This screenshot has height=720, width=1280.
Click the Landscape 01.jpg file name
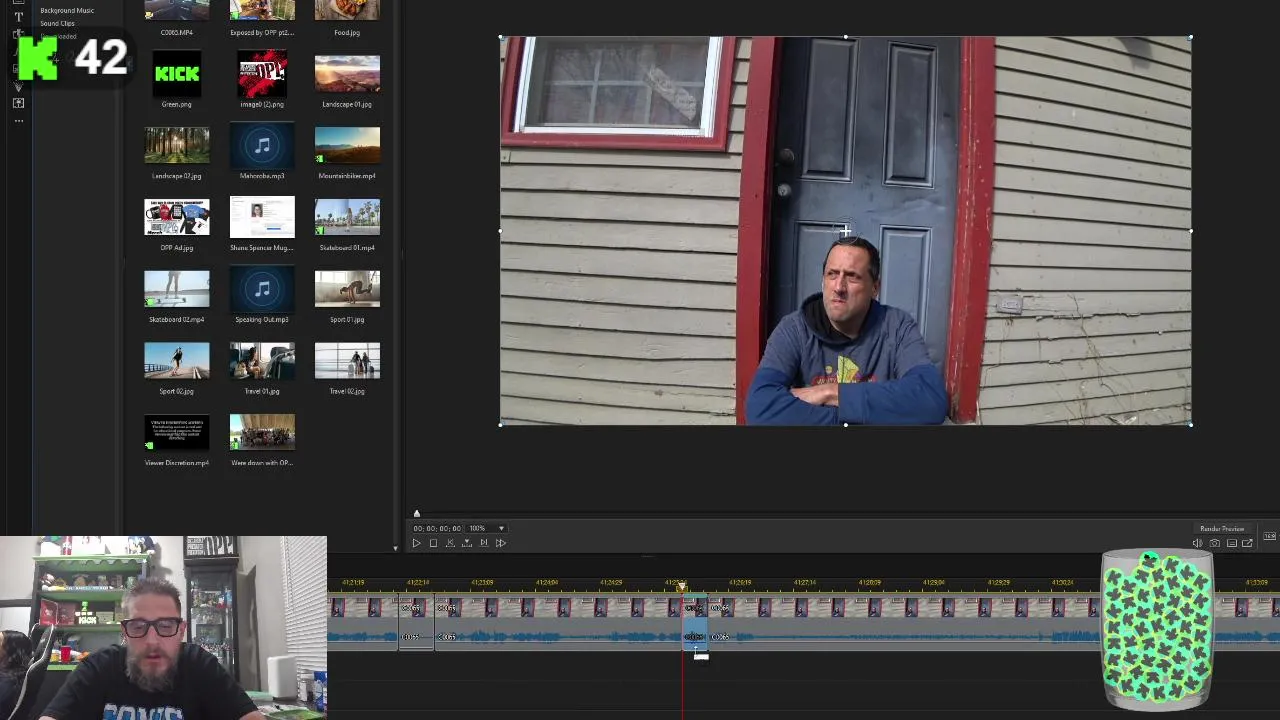[x=347, y=104]
